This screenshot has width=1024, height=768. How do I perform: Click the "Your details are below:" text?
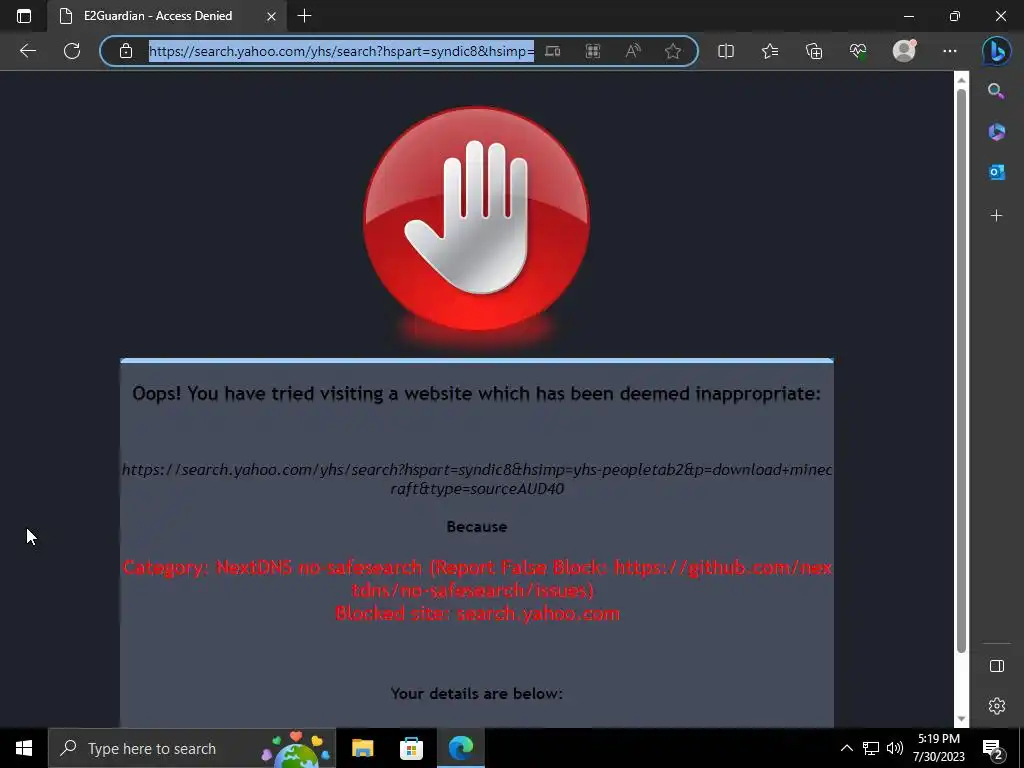477,694
